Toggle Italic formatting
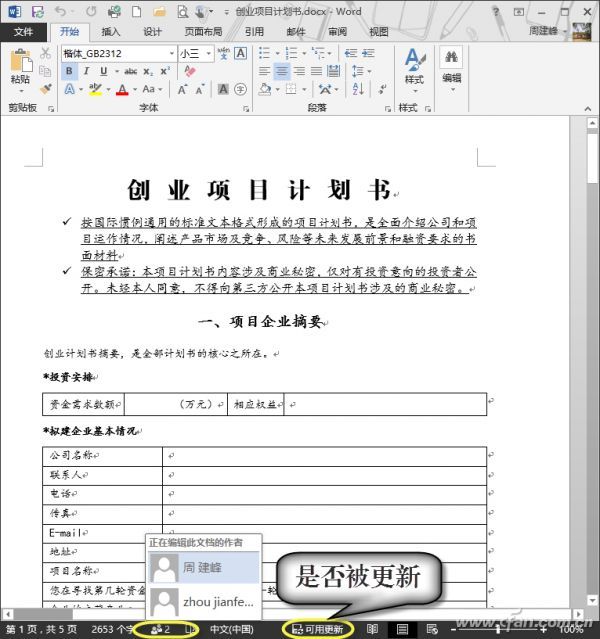 click(86, 71)
